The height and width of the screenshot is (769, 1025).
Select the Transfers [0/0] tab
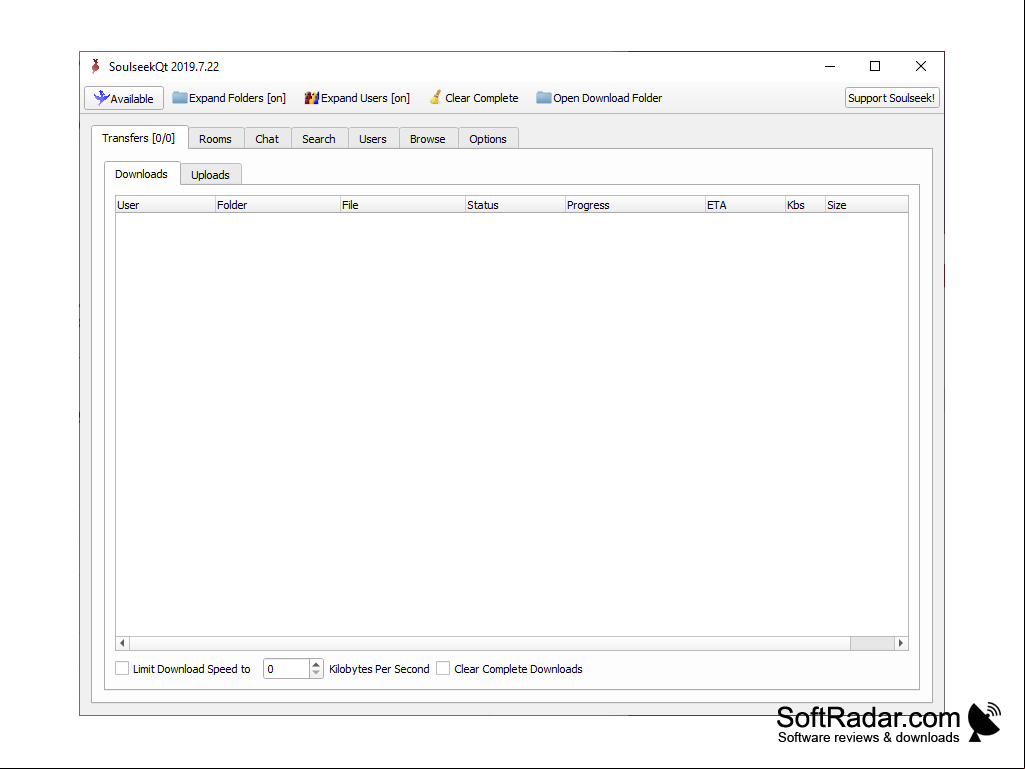point(139,138)
